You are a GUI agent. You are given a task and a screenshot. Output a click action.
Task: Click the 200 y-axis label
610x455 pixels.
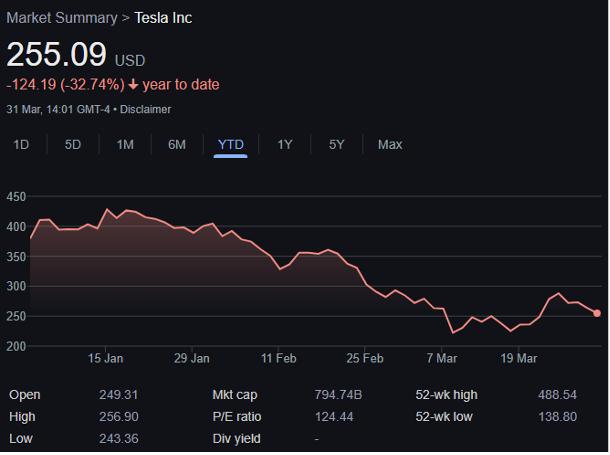(x=16, y=346)
